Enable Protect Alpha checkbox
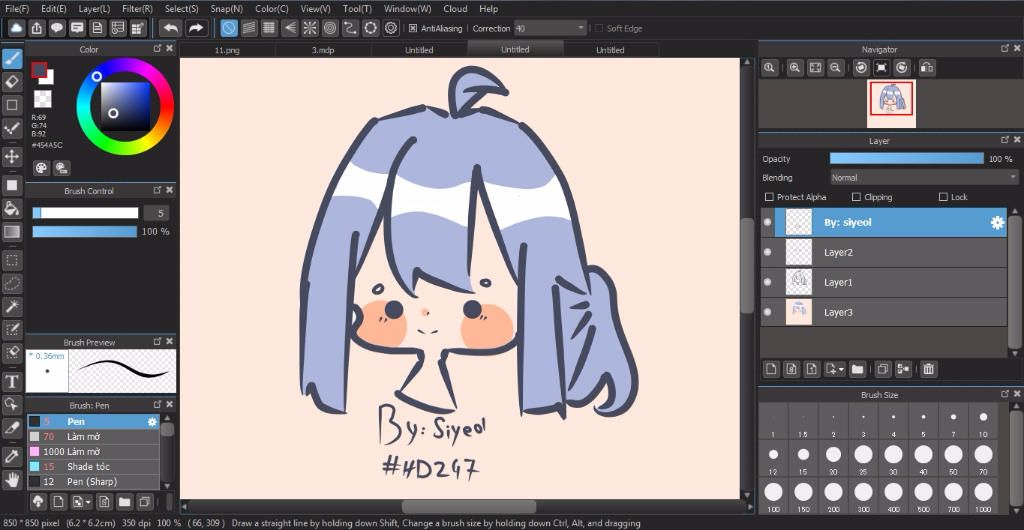The width and height of the screenshot is (1024, 530). 769,196
